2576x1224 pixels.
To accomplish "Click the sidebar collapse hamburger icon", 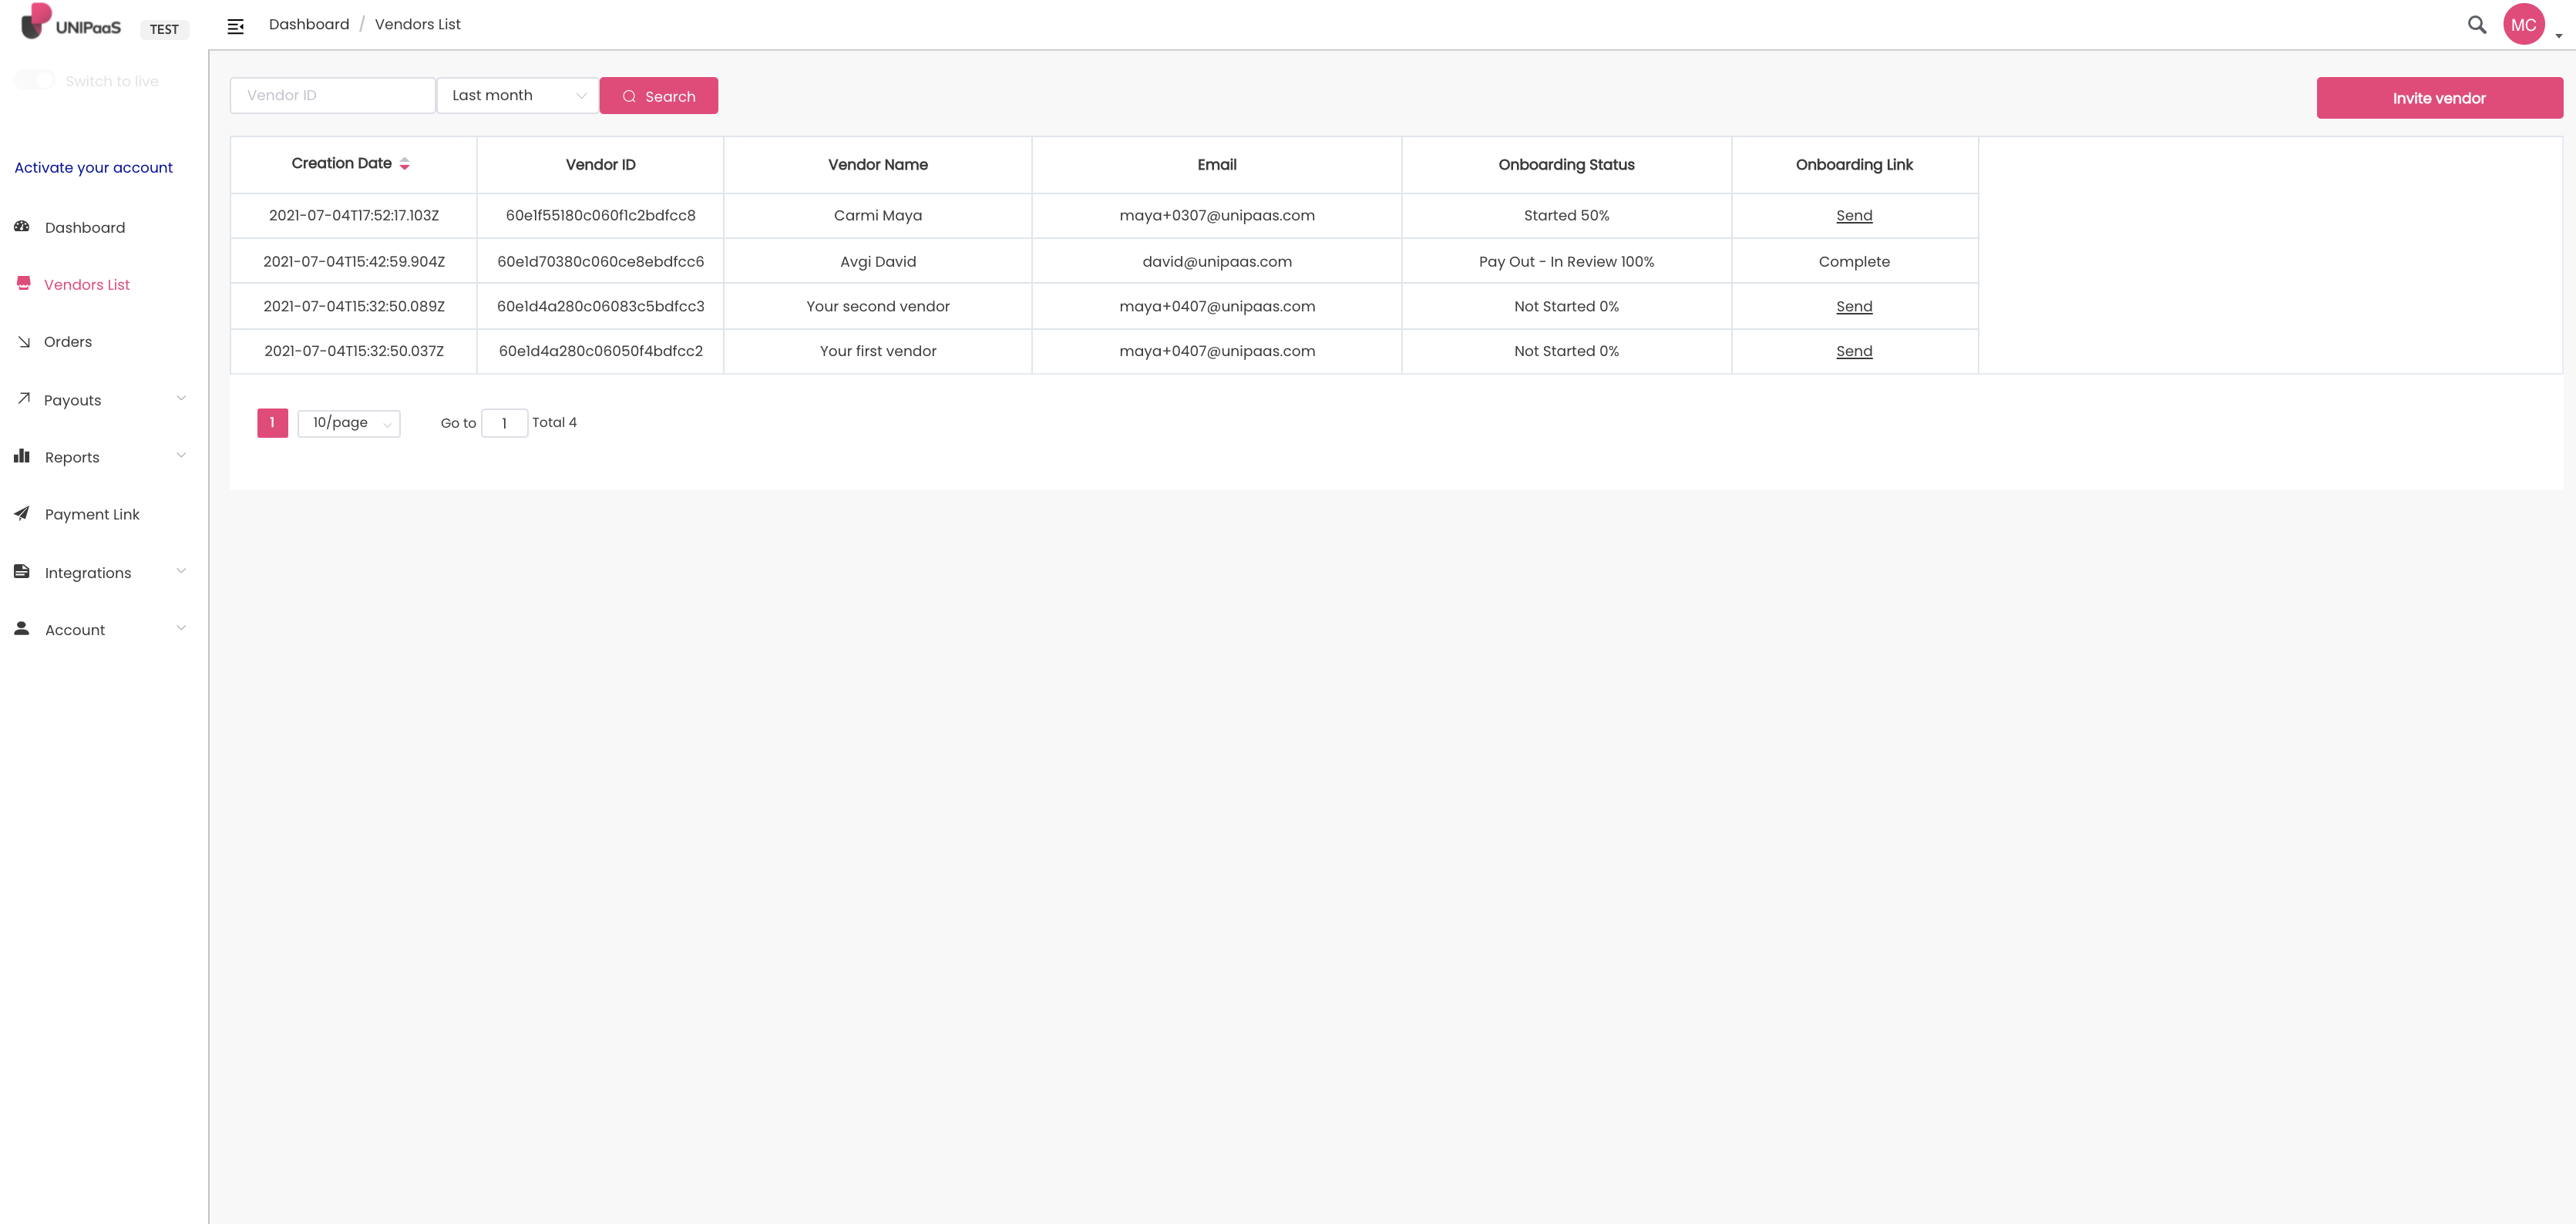I will pos(236,26).
